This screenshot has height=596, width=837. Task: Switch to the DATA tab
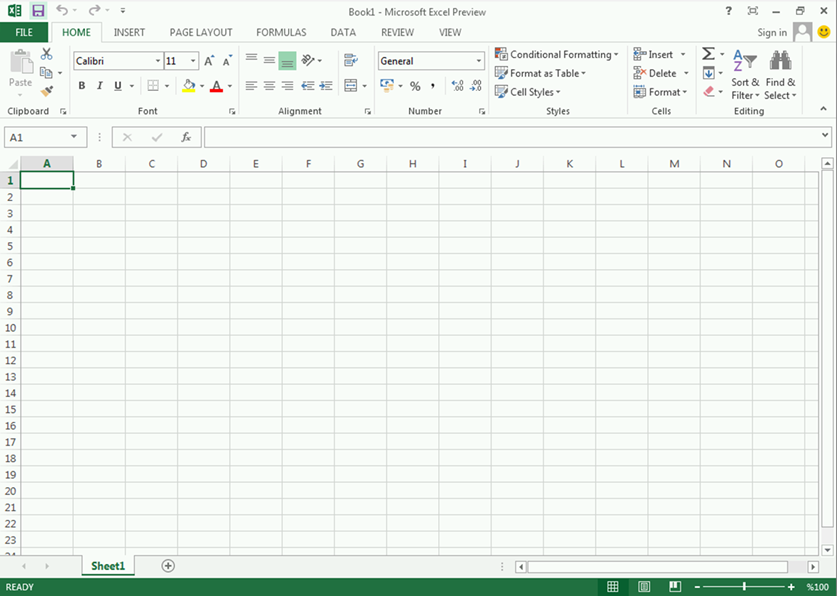pos(343,32)
